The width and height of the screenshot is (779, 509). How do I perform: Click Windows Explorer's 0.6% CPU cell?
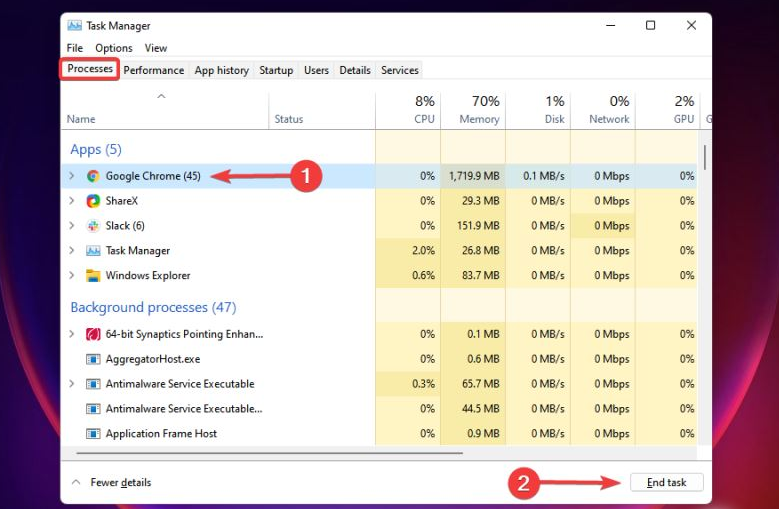pyautogui.click(x=408, y=275)
